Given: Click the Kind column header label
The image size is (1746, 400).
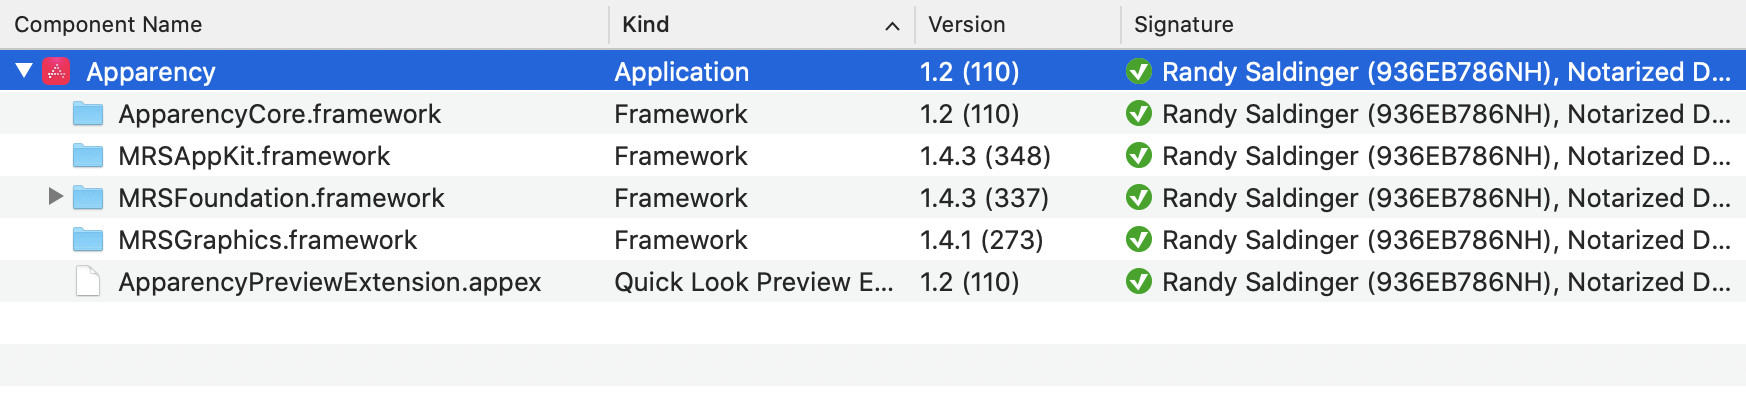Looking at the screenshot, I should [645, 24].
